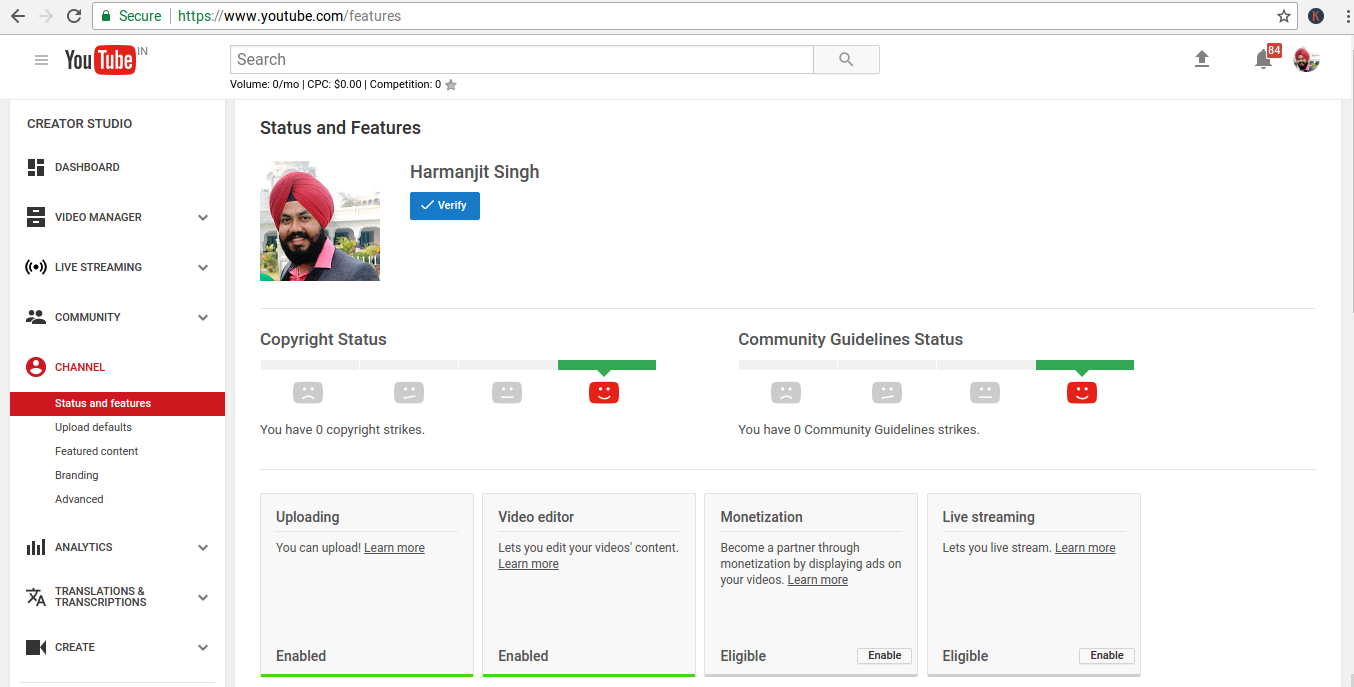Open the account avatar menu
The width and height of the screenshot is (1354, 687).
click(1306, 60)
